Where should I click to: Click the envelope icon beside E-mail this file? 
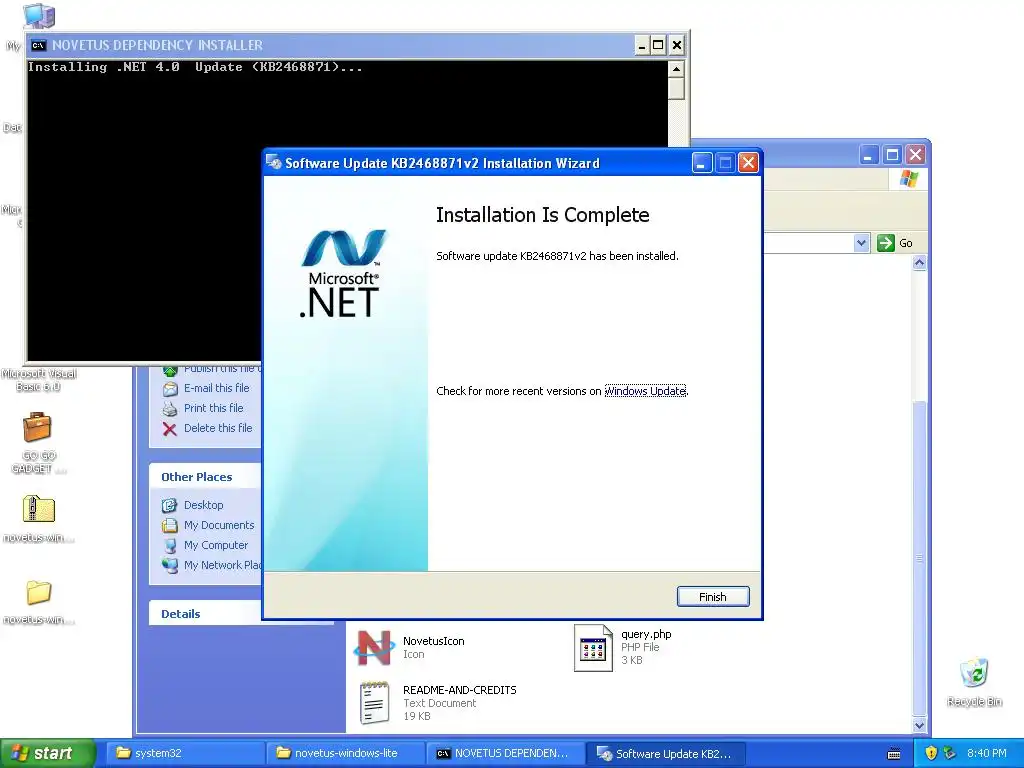coord(170,389)
